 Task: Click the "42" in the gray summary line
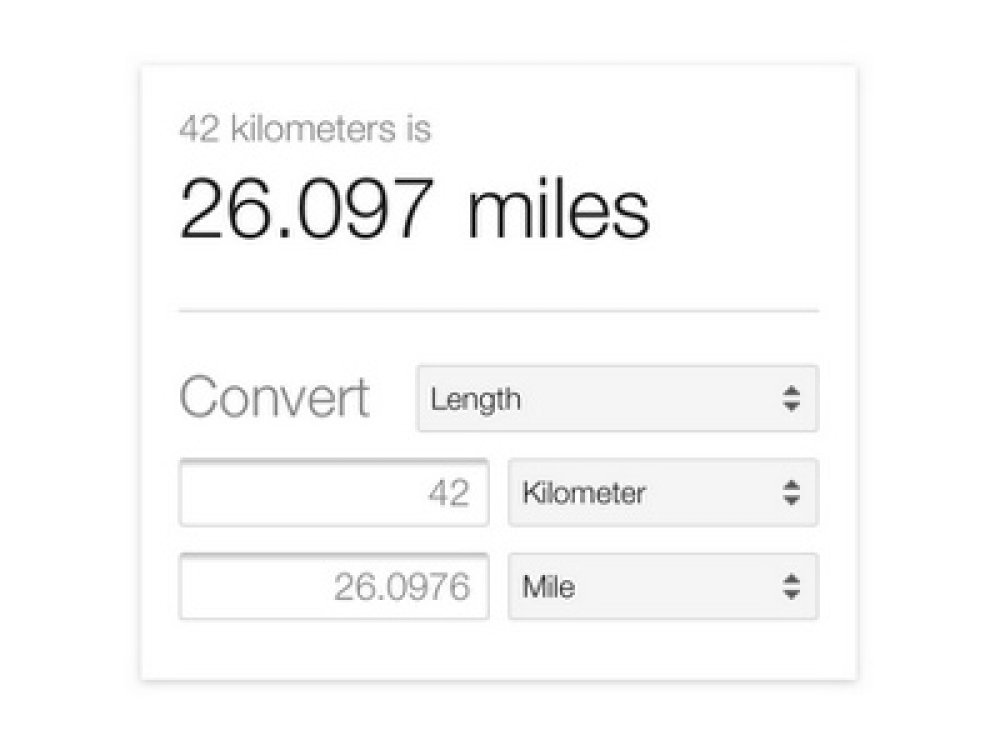(199, 130)
